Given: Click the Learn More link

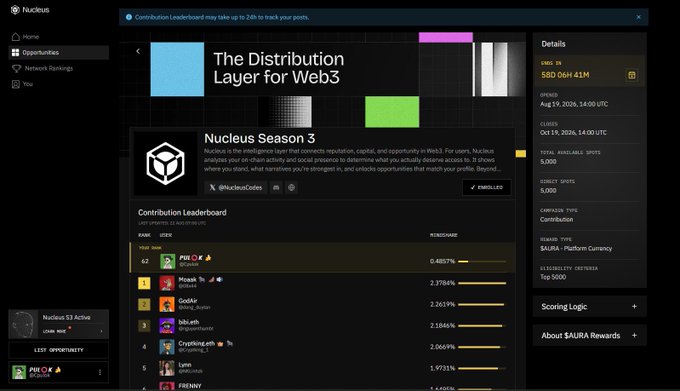Looking at the screenshot, I should (x=55, y=332).
